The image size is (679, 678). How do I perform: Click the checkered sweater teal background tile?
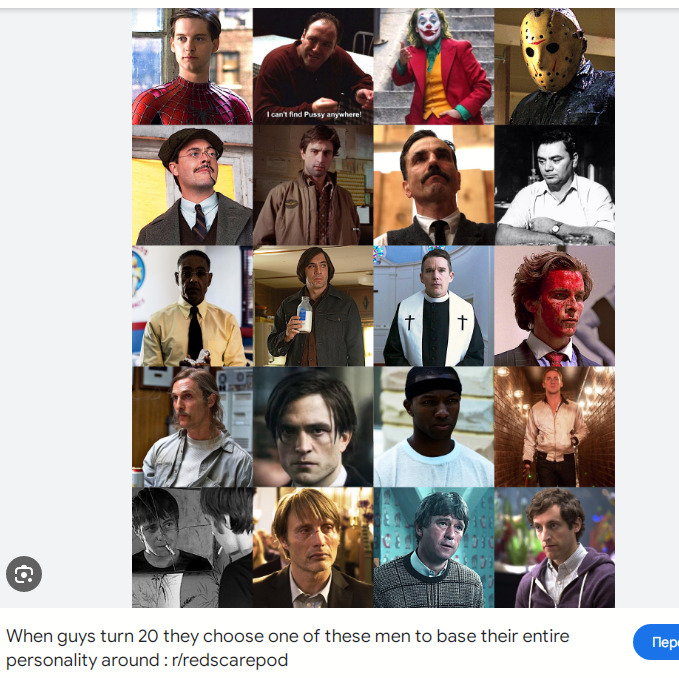(434, 547)
